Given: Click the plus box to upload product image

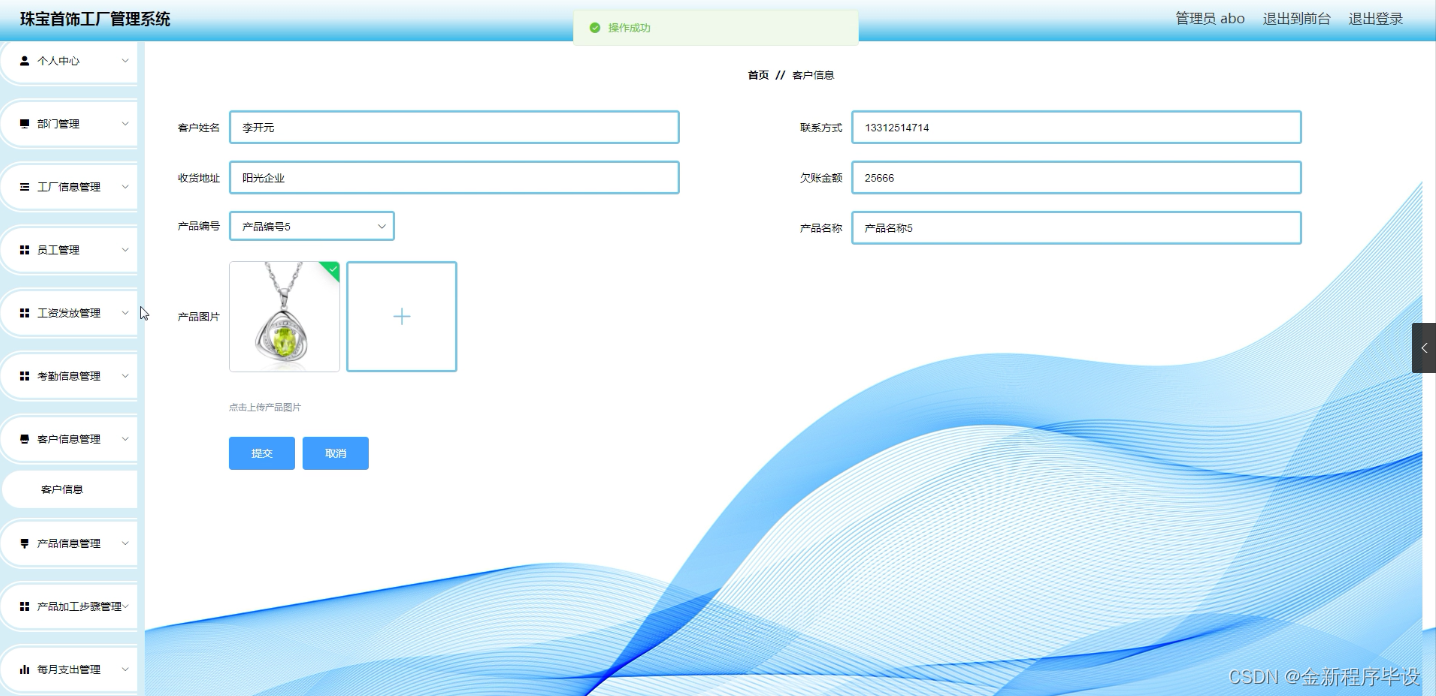Looking at the screenshot, I should pos(401,316).
